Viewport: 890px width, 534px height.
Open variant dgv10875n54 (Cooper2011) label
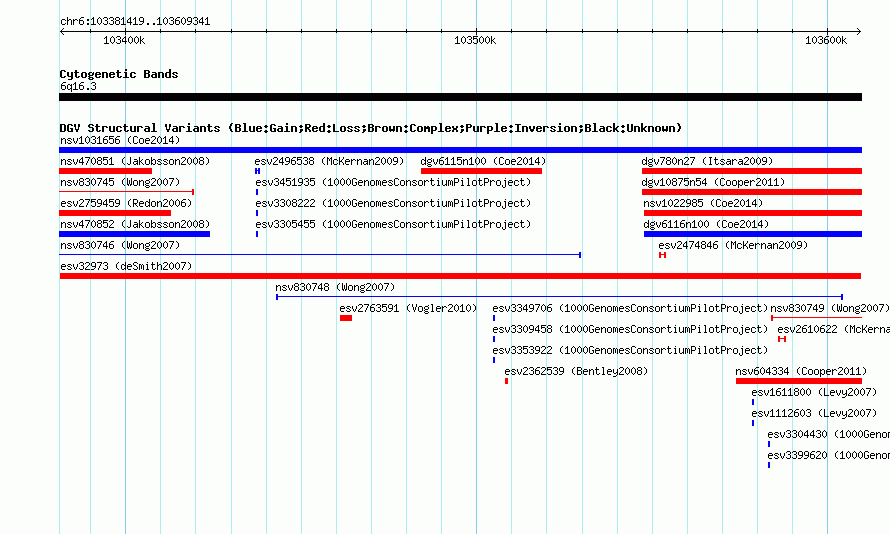coord(713,182)
